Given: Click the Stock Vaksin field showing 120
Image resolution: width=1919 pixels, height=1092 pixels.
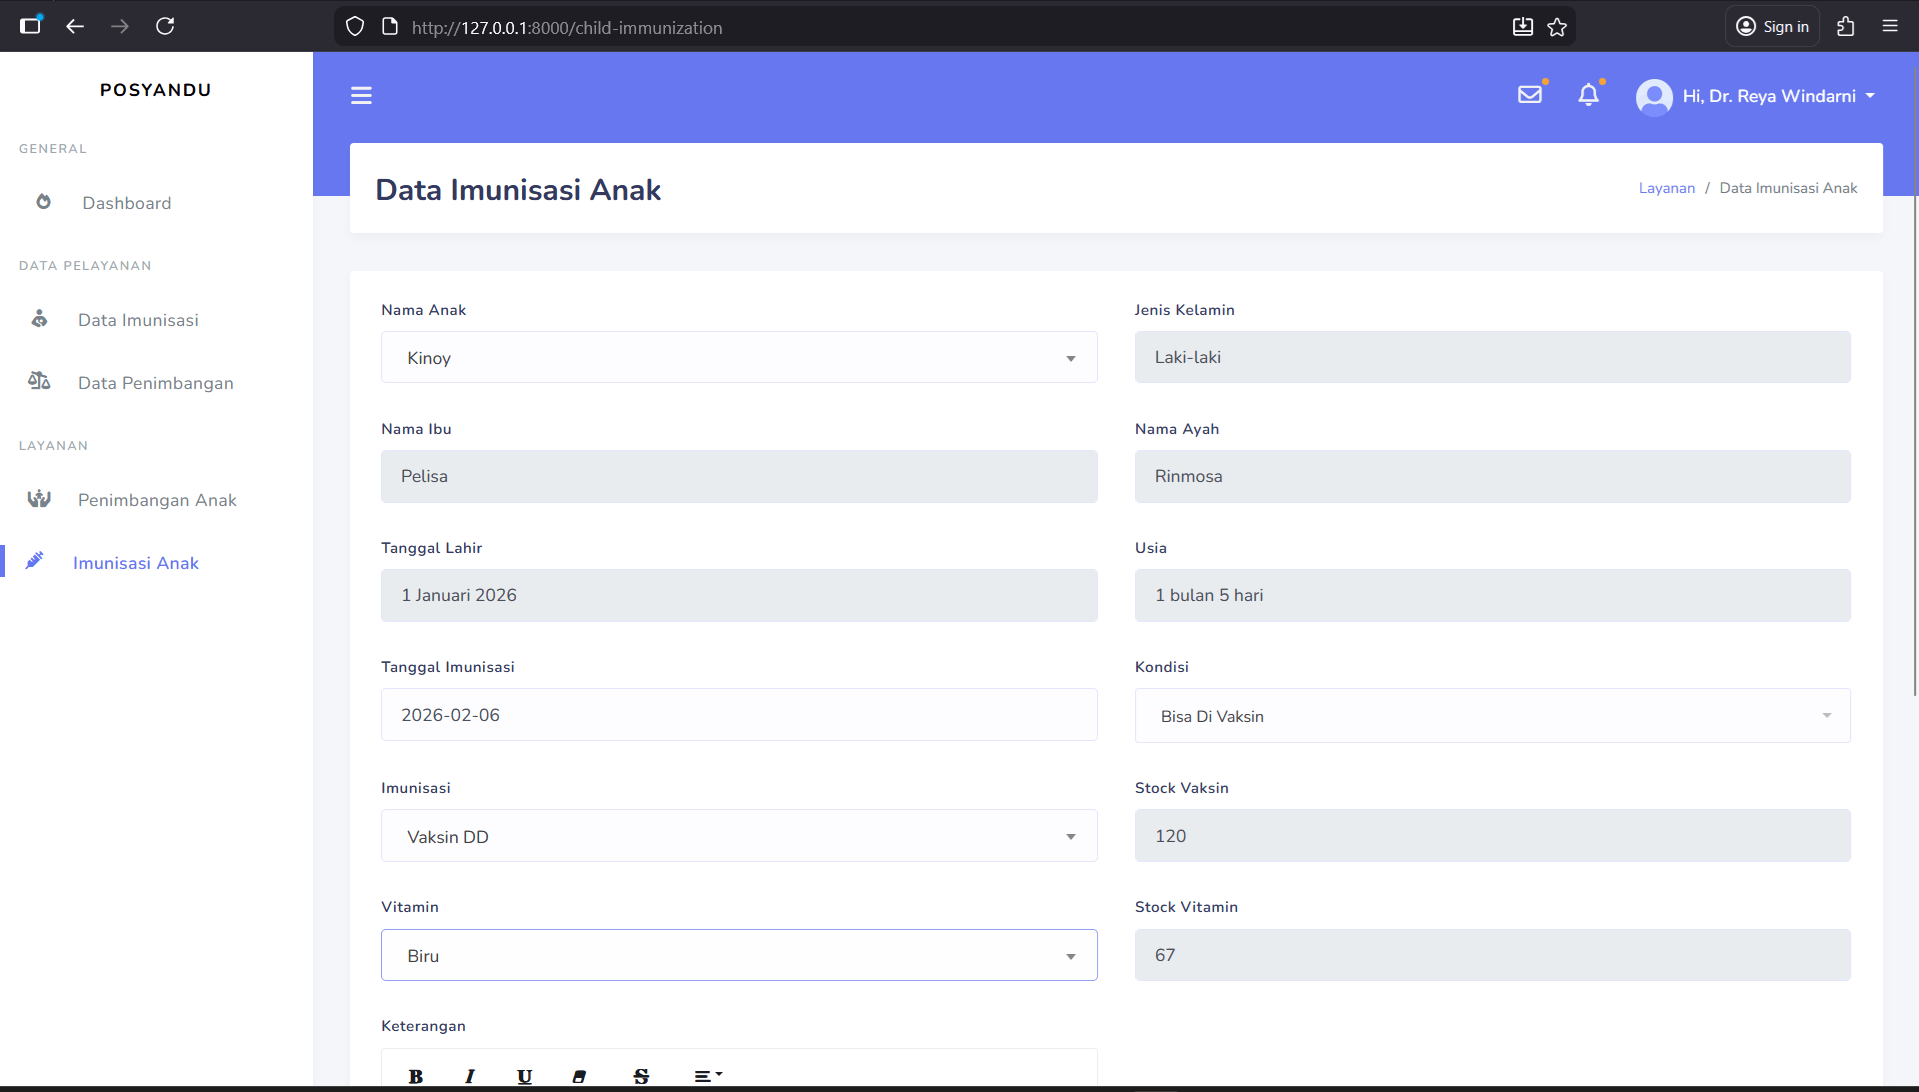Looking at the screenshot, I should (x=1492, y=836).
